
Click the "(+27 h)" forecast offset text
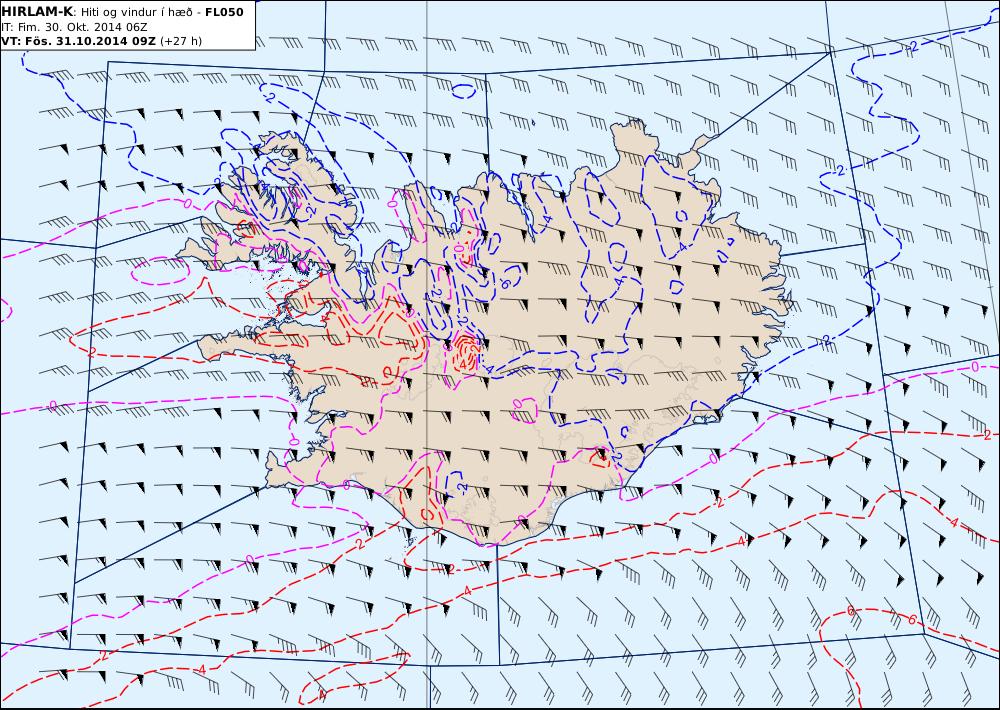(180, 41)
